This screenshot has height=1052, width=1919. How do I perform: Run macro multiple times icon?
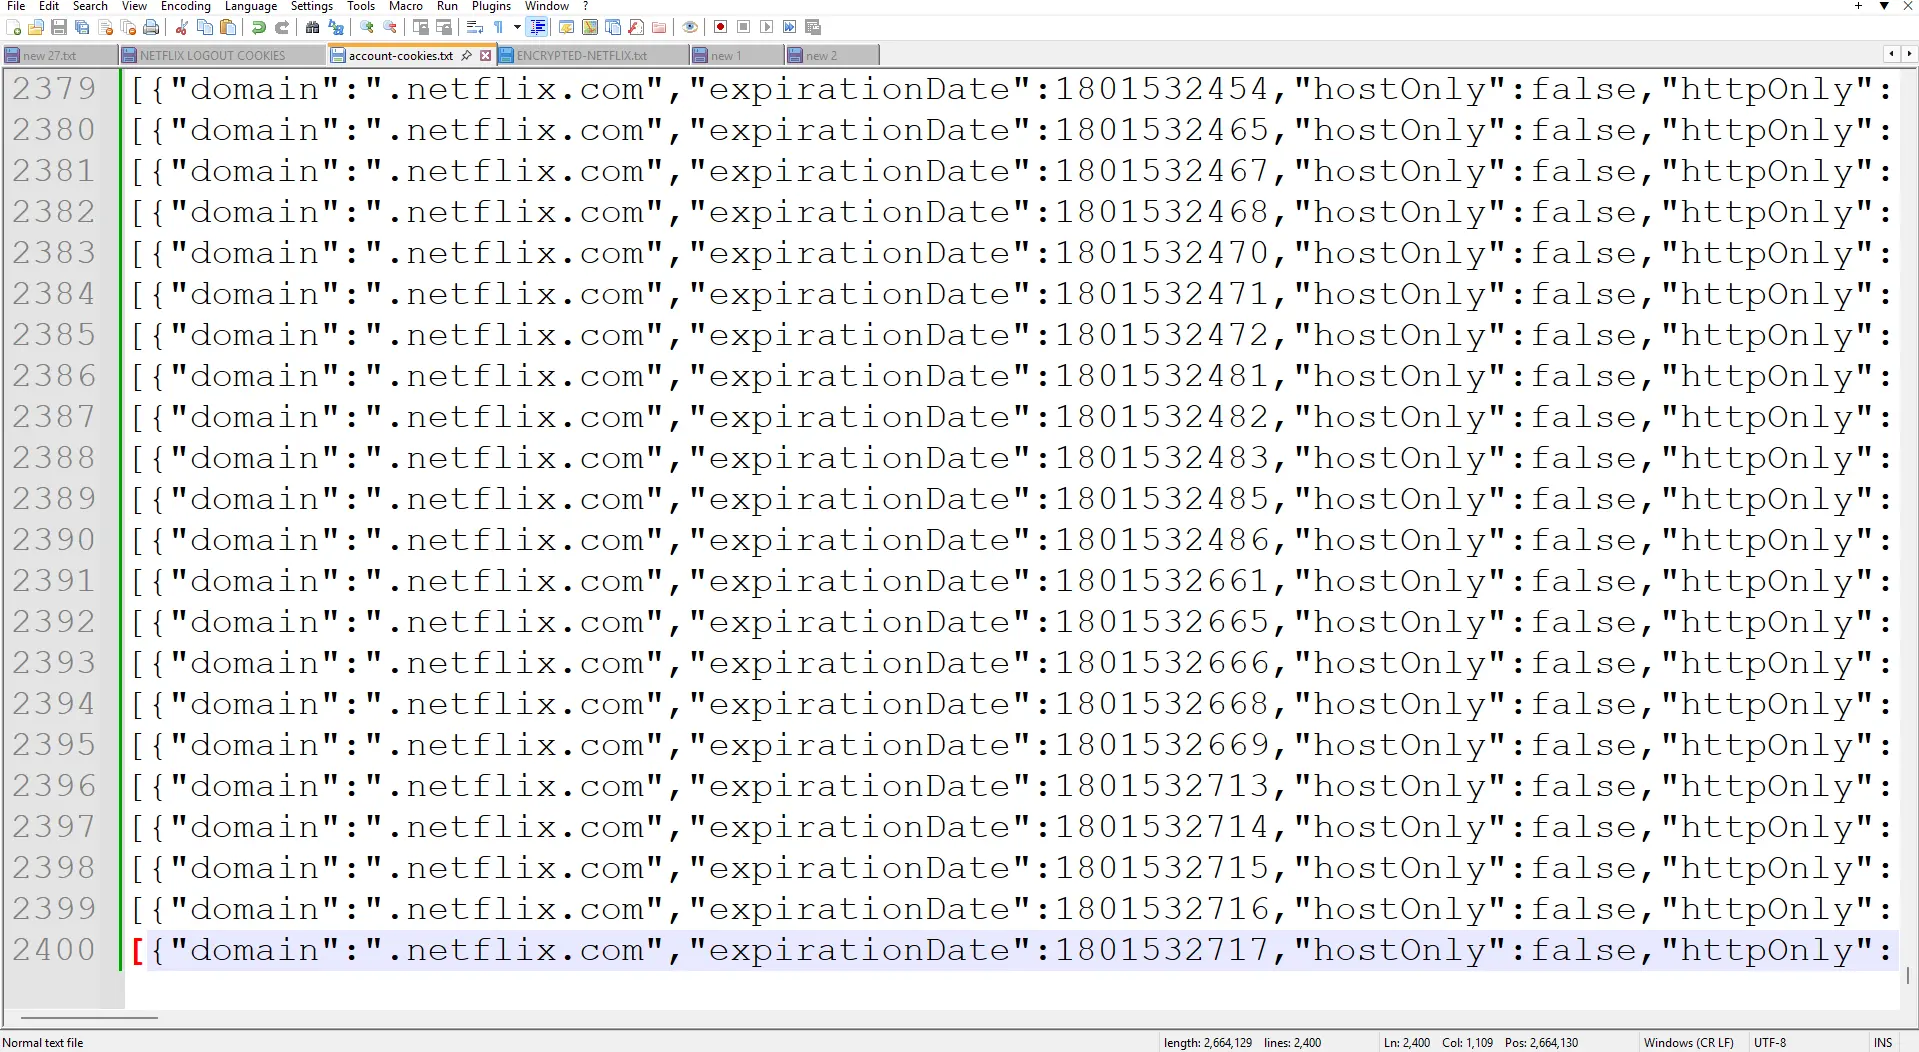tap(790, 27)
